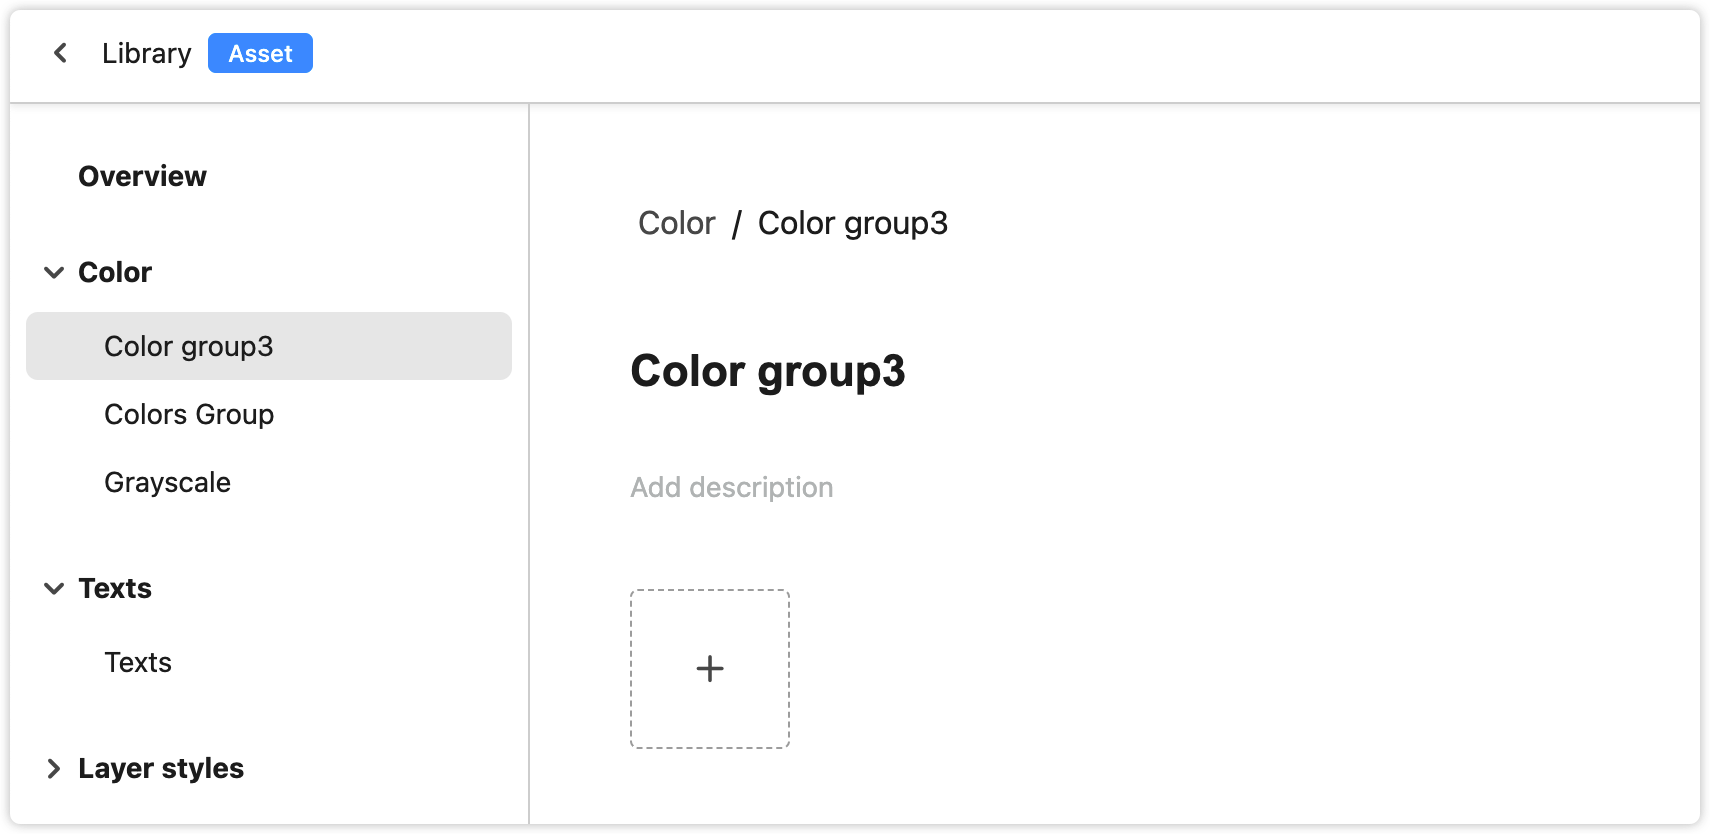Go back using the left chevron arrow
Image resolution: width=1710 pixels, height=834 pixels.
(61, 53)
